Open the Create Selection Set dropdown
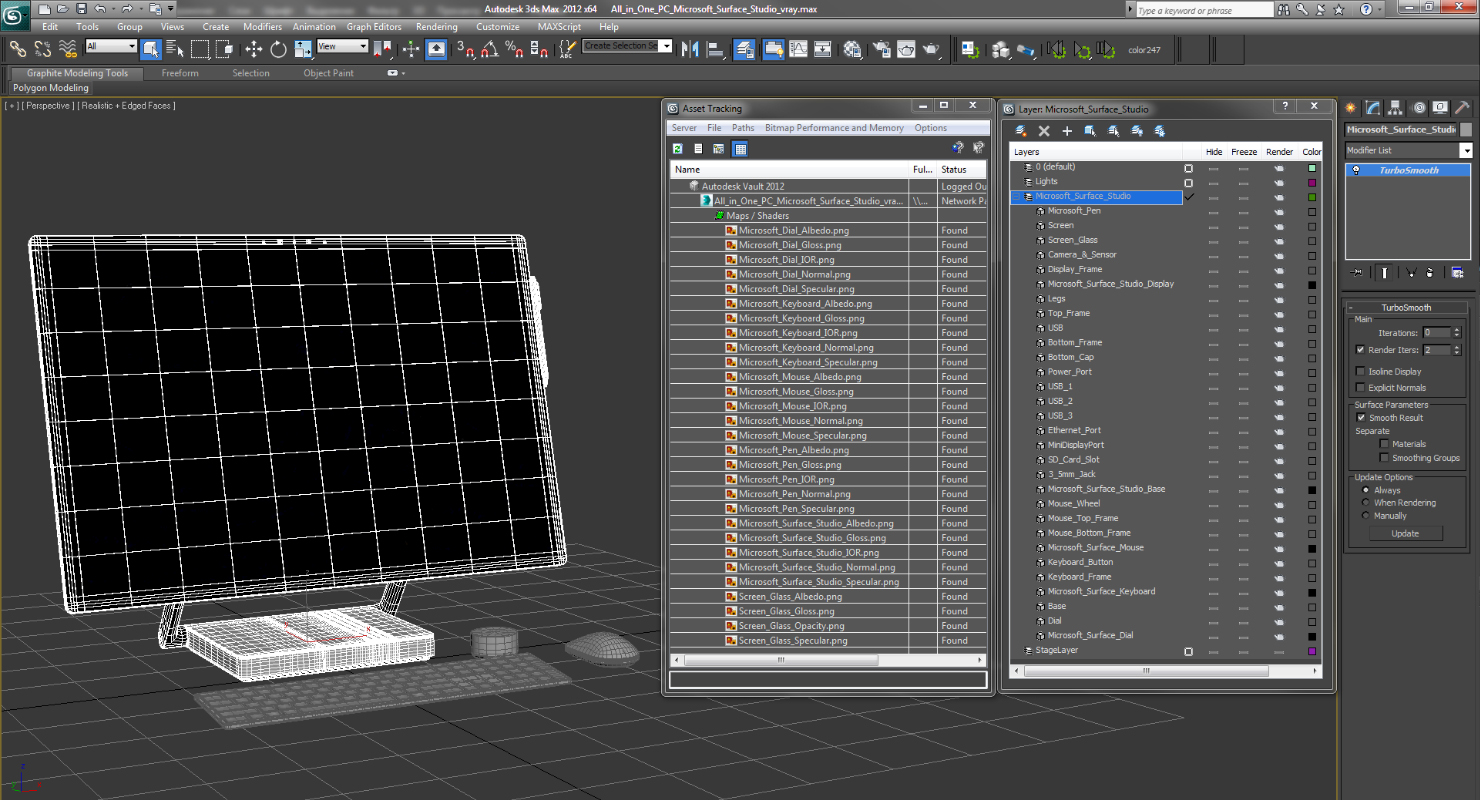 [x=627, y=46]
